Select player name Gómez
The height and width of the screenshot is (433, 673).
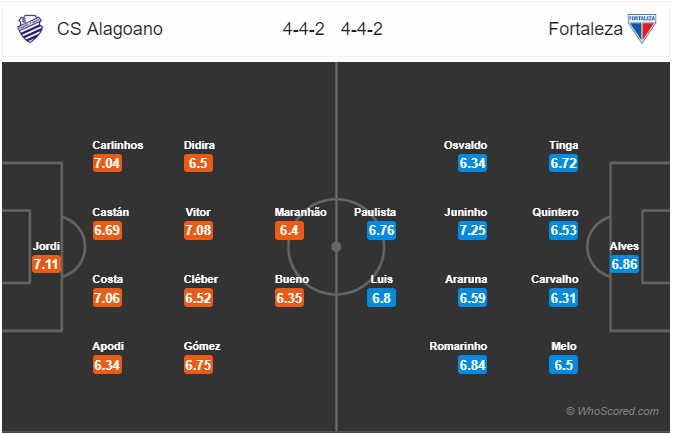coord(202,346)
